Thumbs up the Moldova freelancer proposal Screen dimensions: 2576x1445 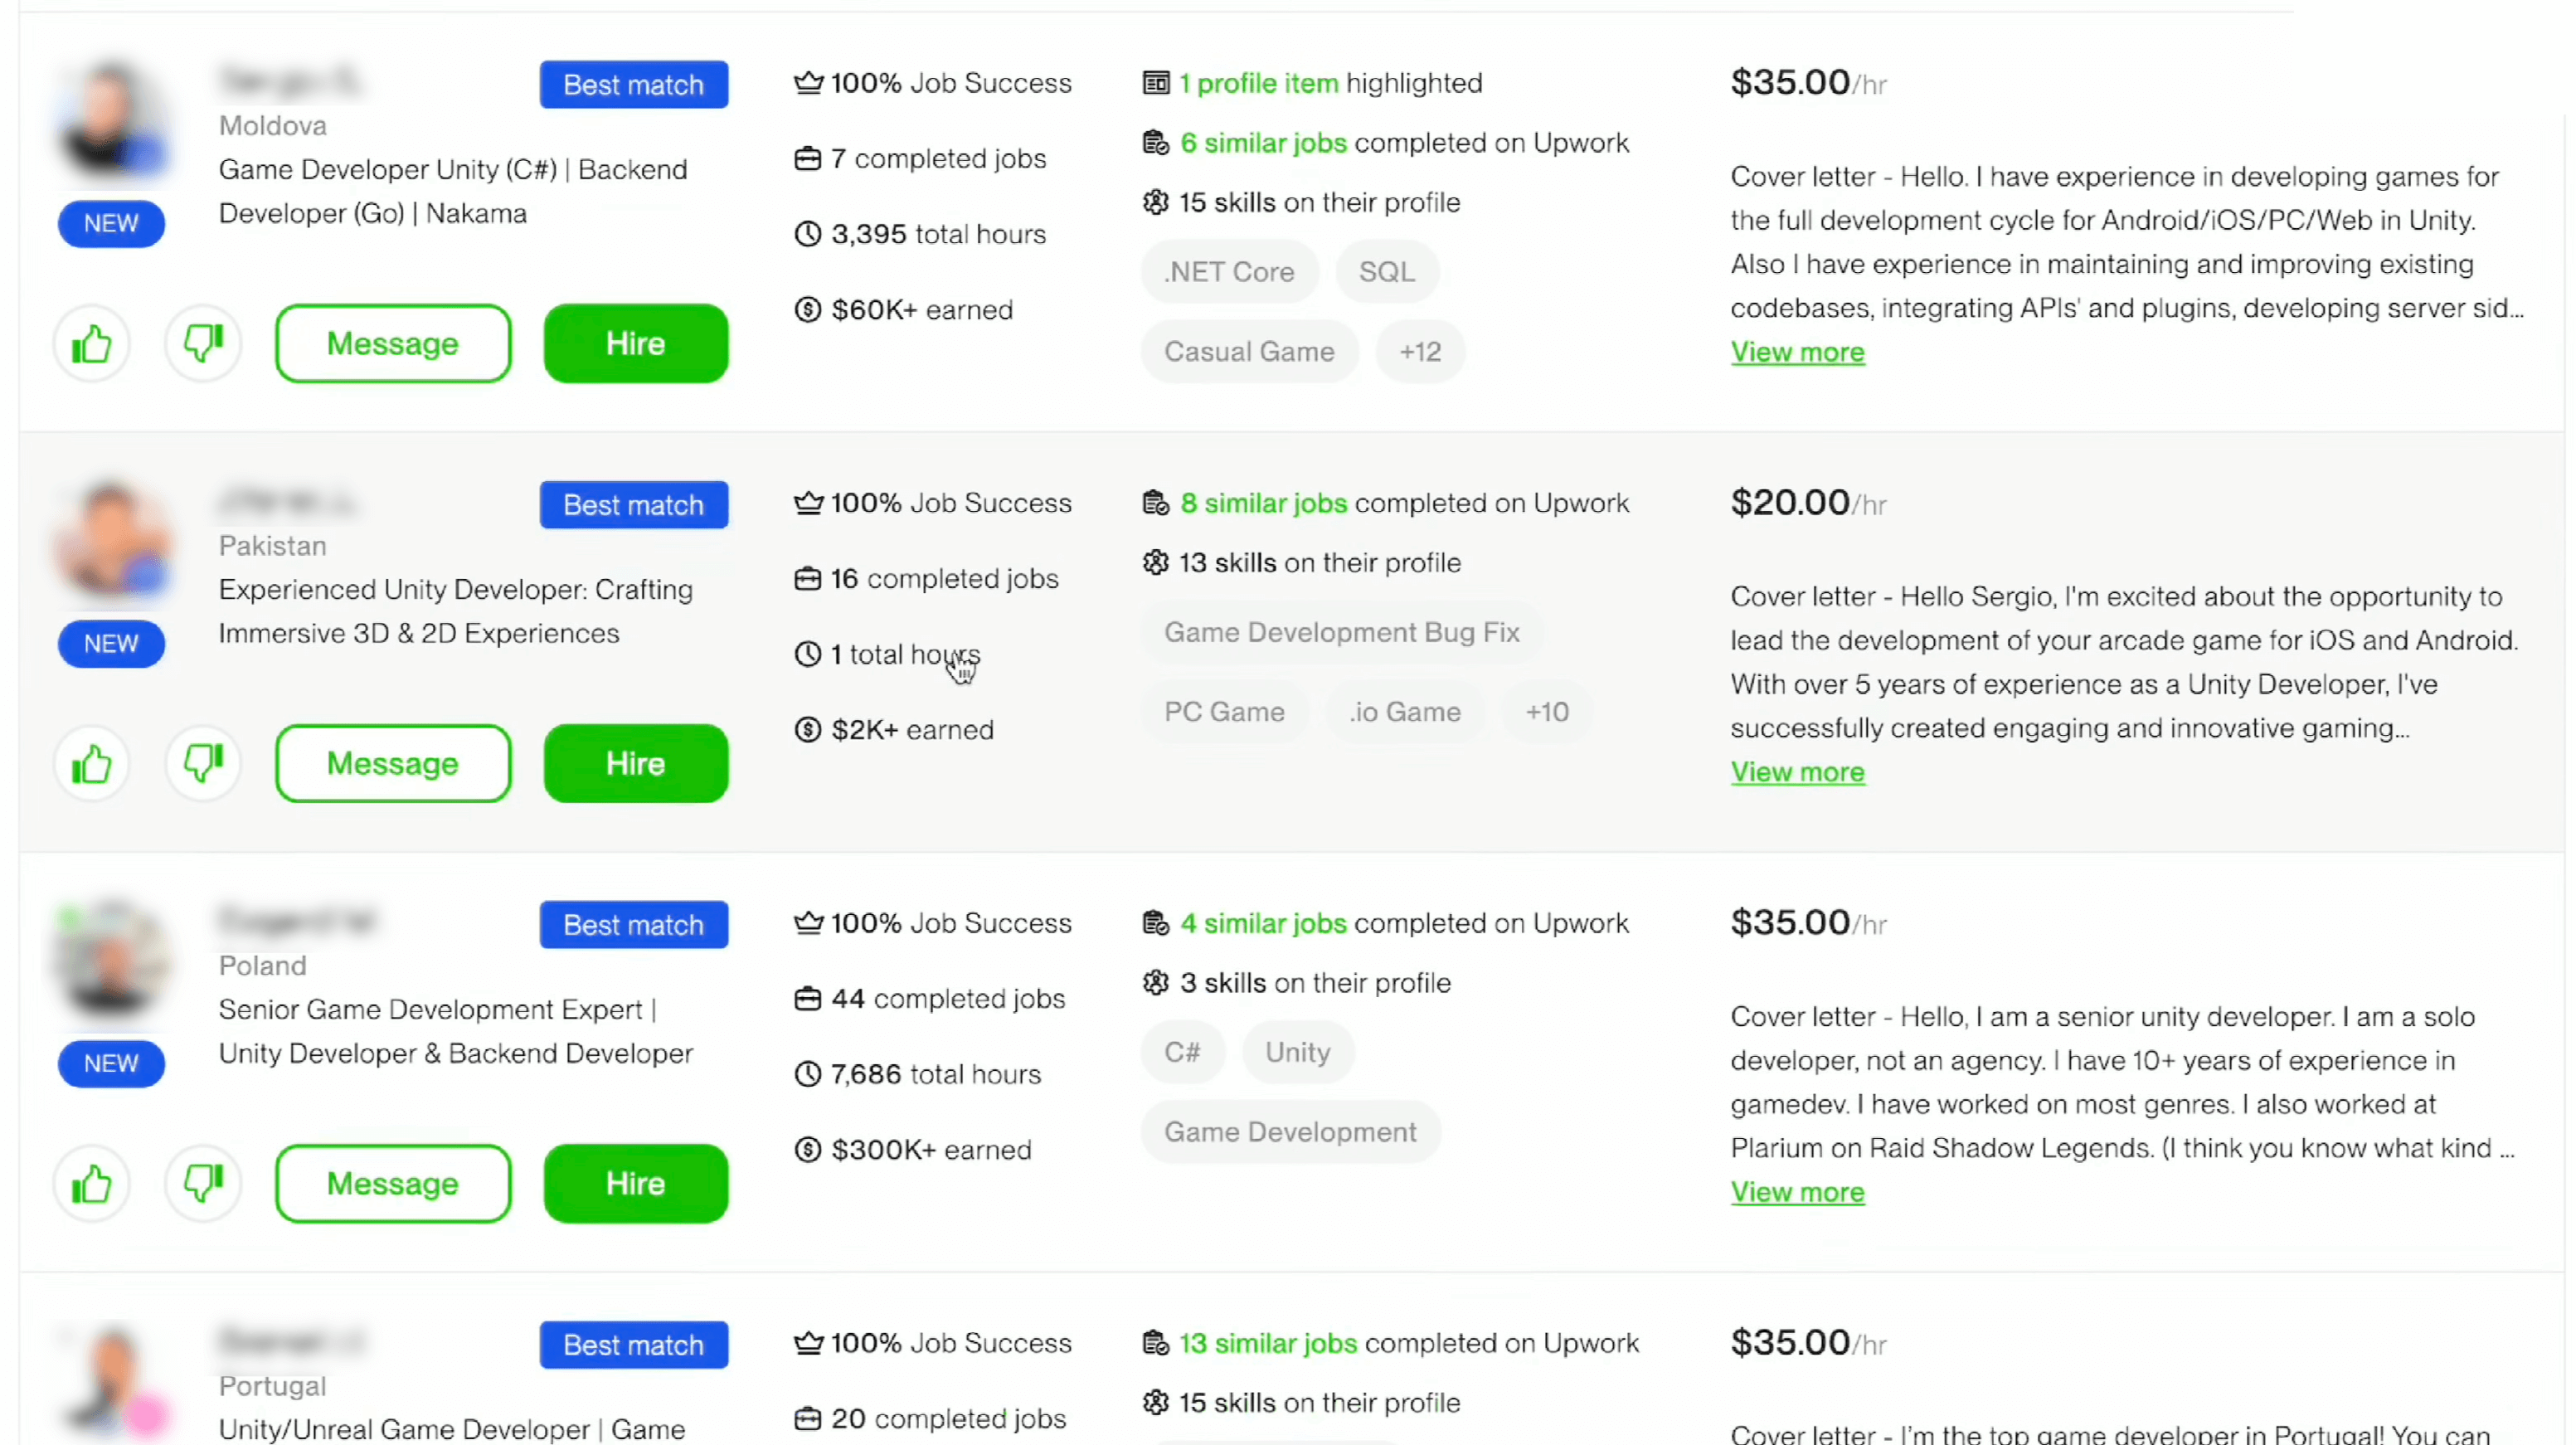click(x=91, y=344)
